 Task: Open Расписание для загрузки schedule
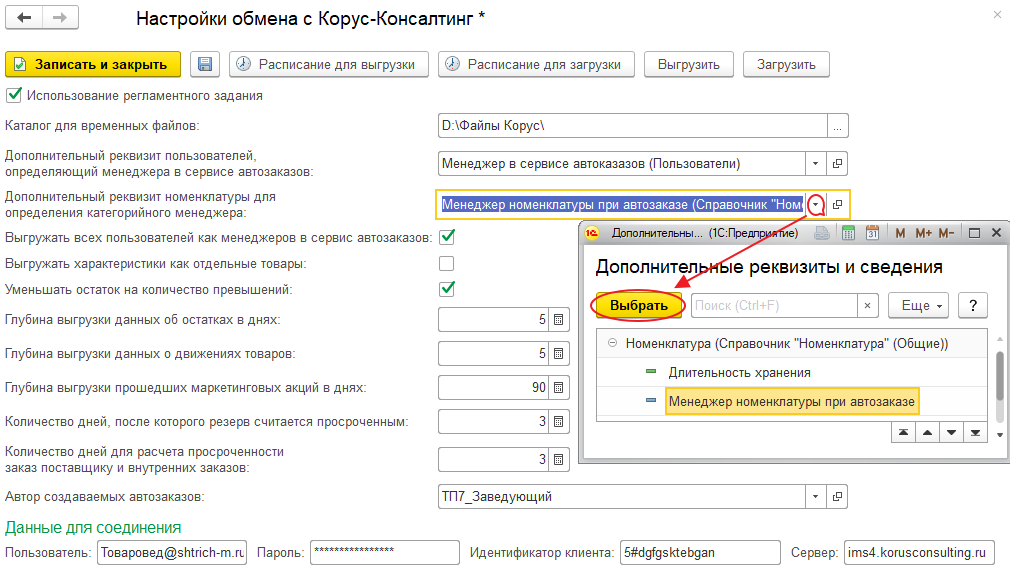[536, 64]
